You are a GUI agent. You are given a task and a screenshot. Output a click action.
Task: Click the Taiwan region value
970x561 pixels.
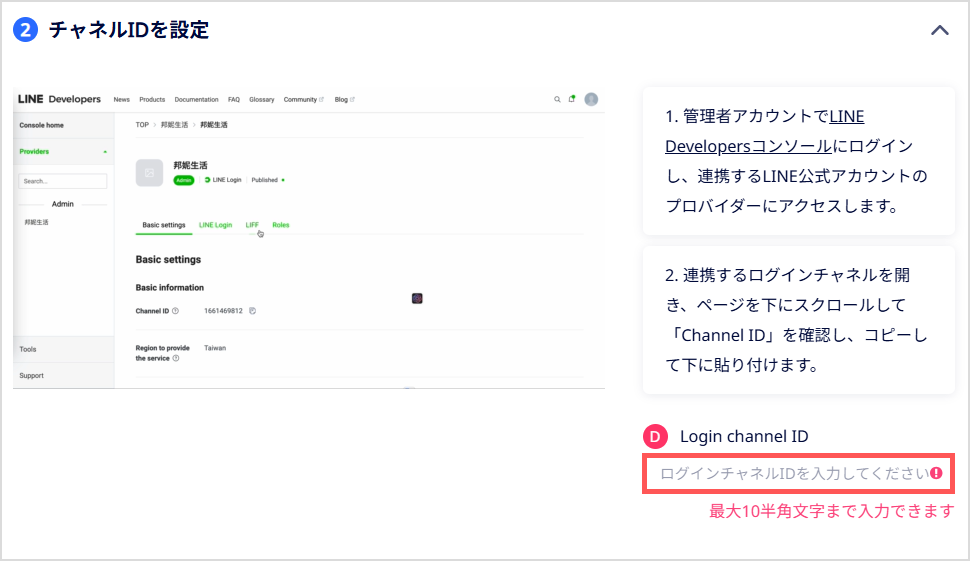point(215,348)
